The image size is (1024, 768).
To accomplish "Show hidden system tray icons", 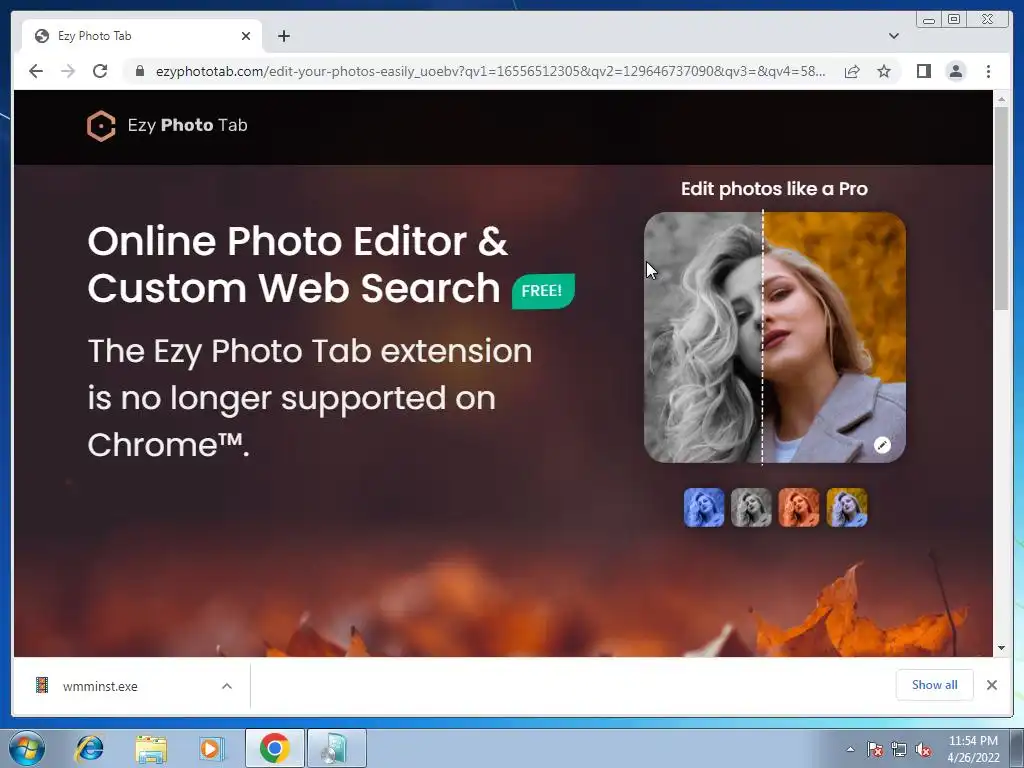I will (x=850, y=749).
